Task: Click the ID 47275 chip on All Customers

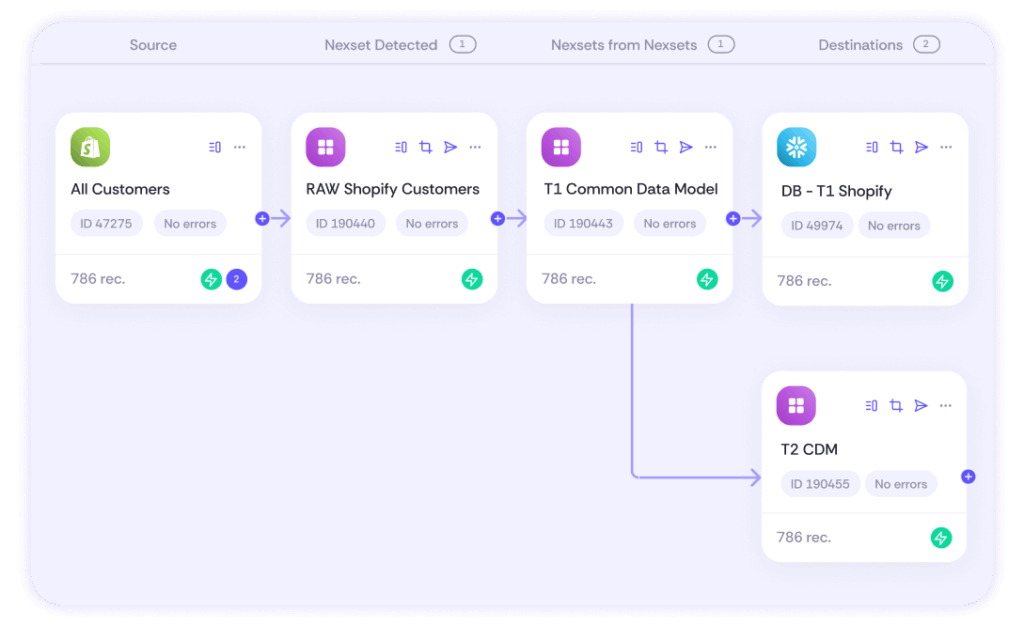Action: coord(106,223)
